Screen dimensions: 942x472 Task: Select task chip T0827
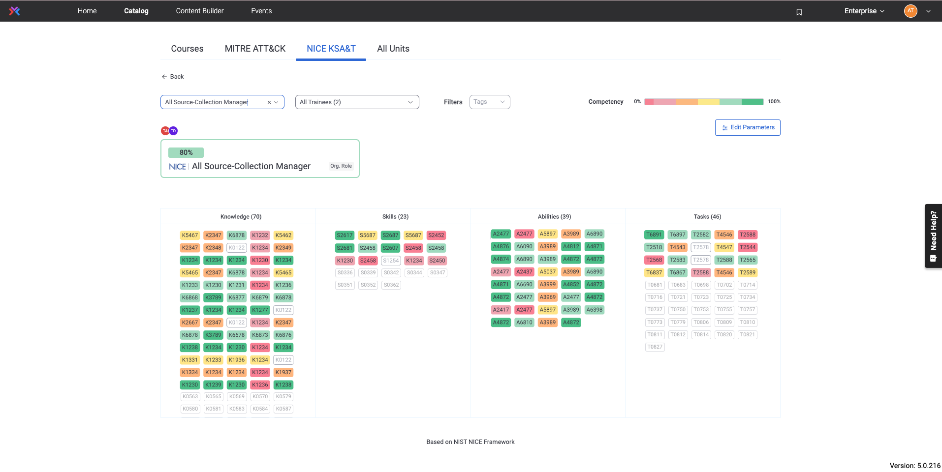654,347
